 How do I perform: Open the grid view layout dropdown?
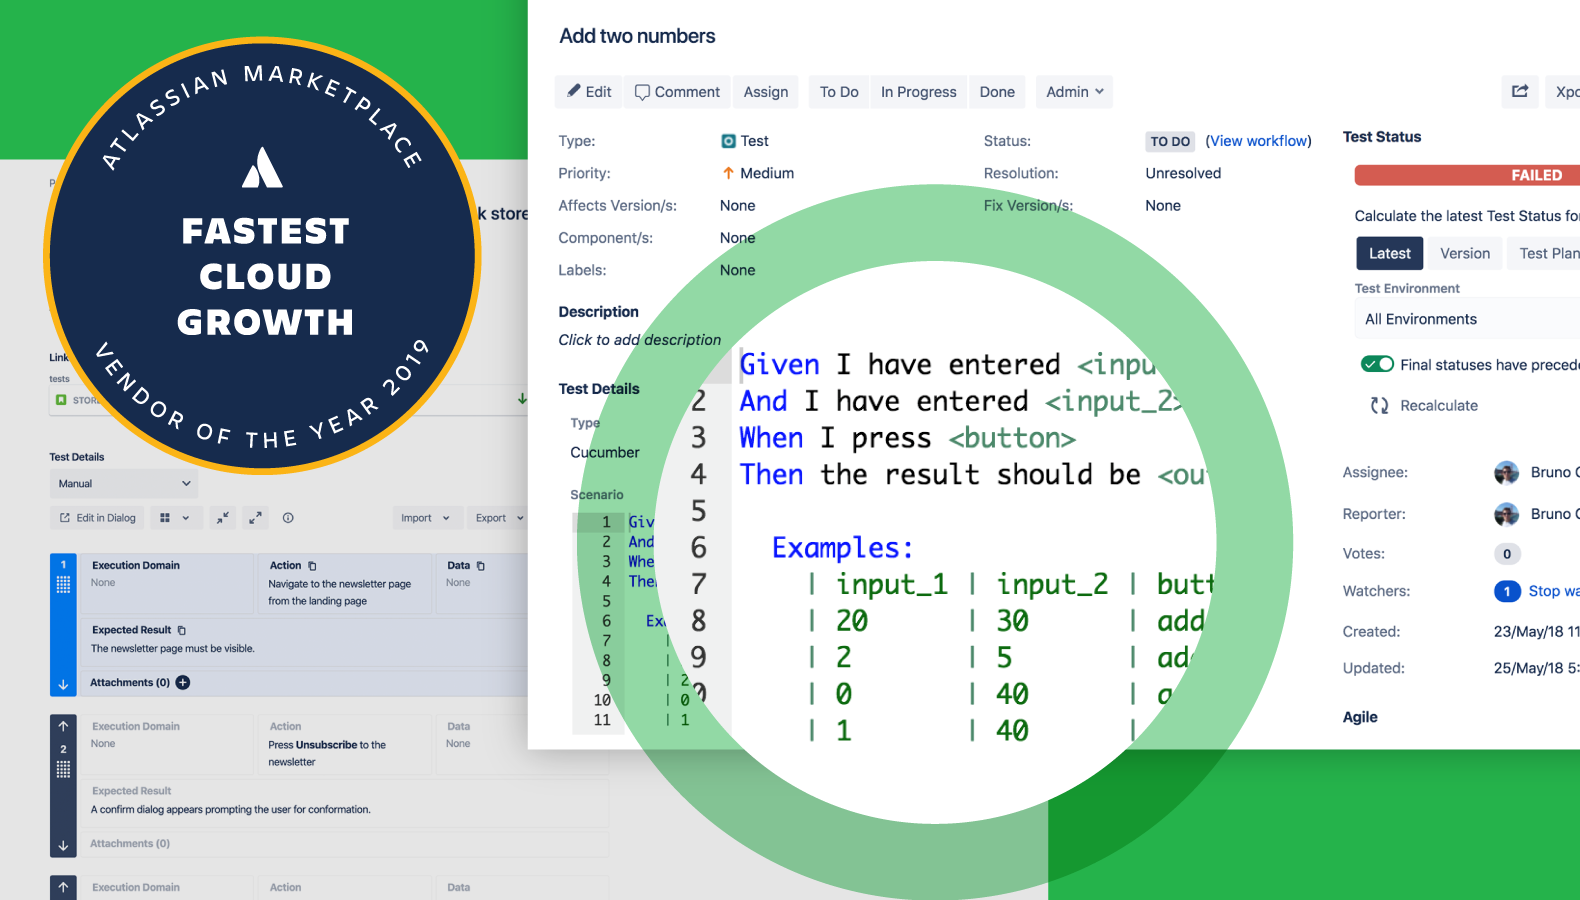pos(175,518)
